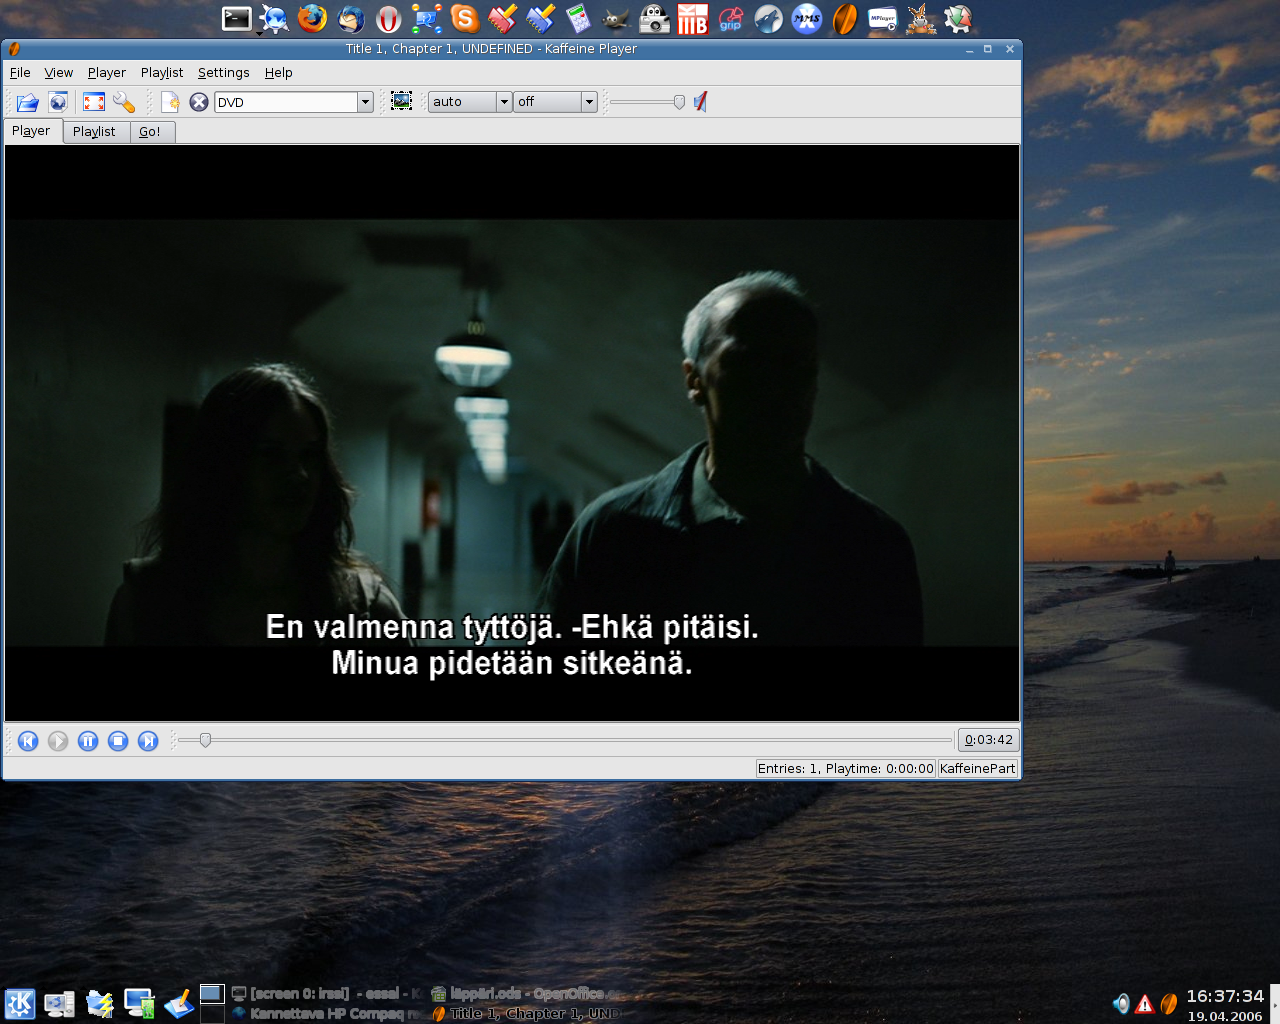
Task: Click the show desktop icon in bottom panel
Action: 179,1003
